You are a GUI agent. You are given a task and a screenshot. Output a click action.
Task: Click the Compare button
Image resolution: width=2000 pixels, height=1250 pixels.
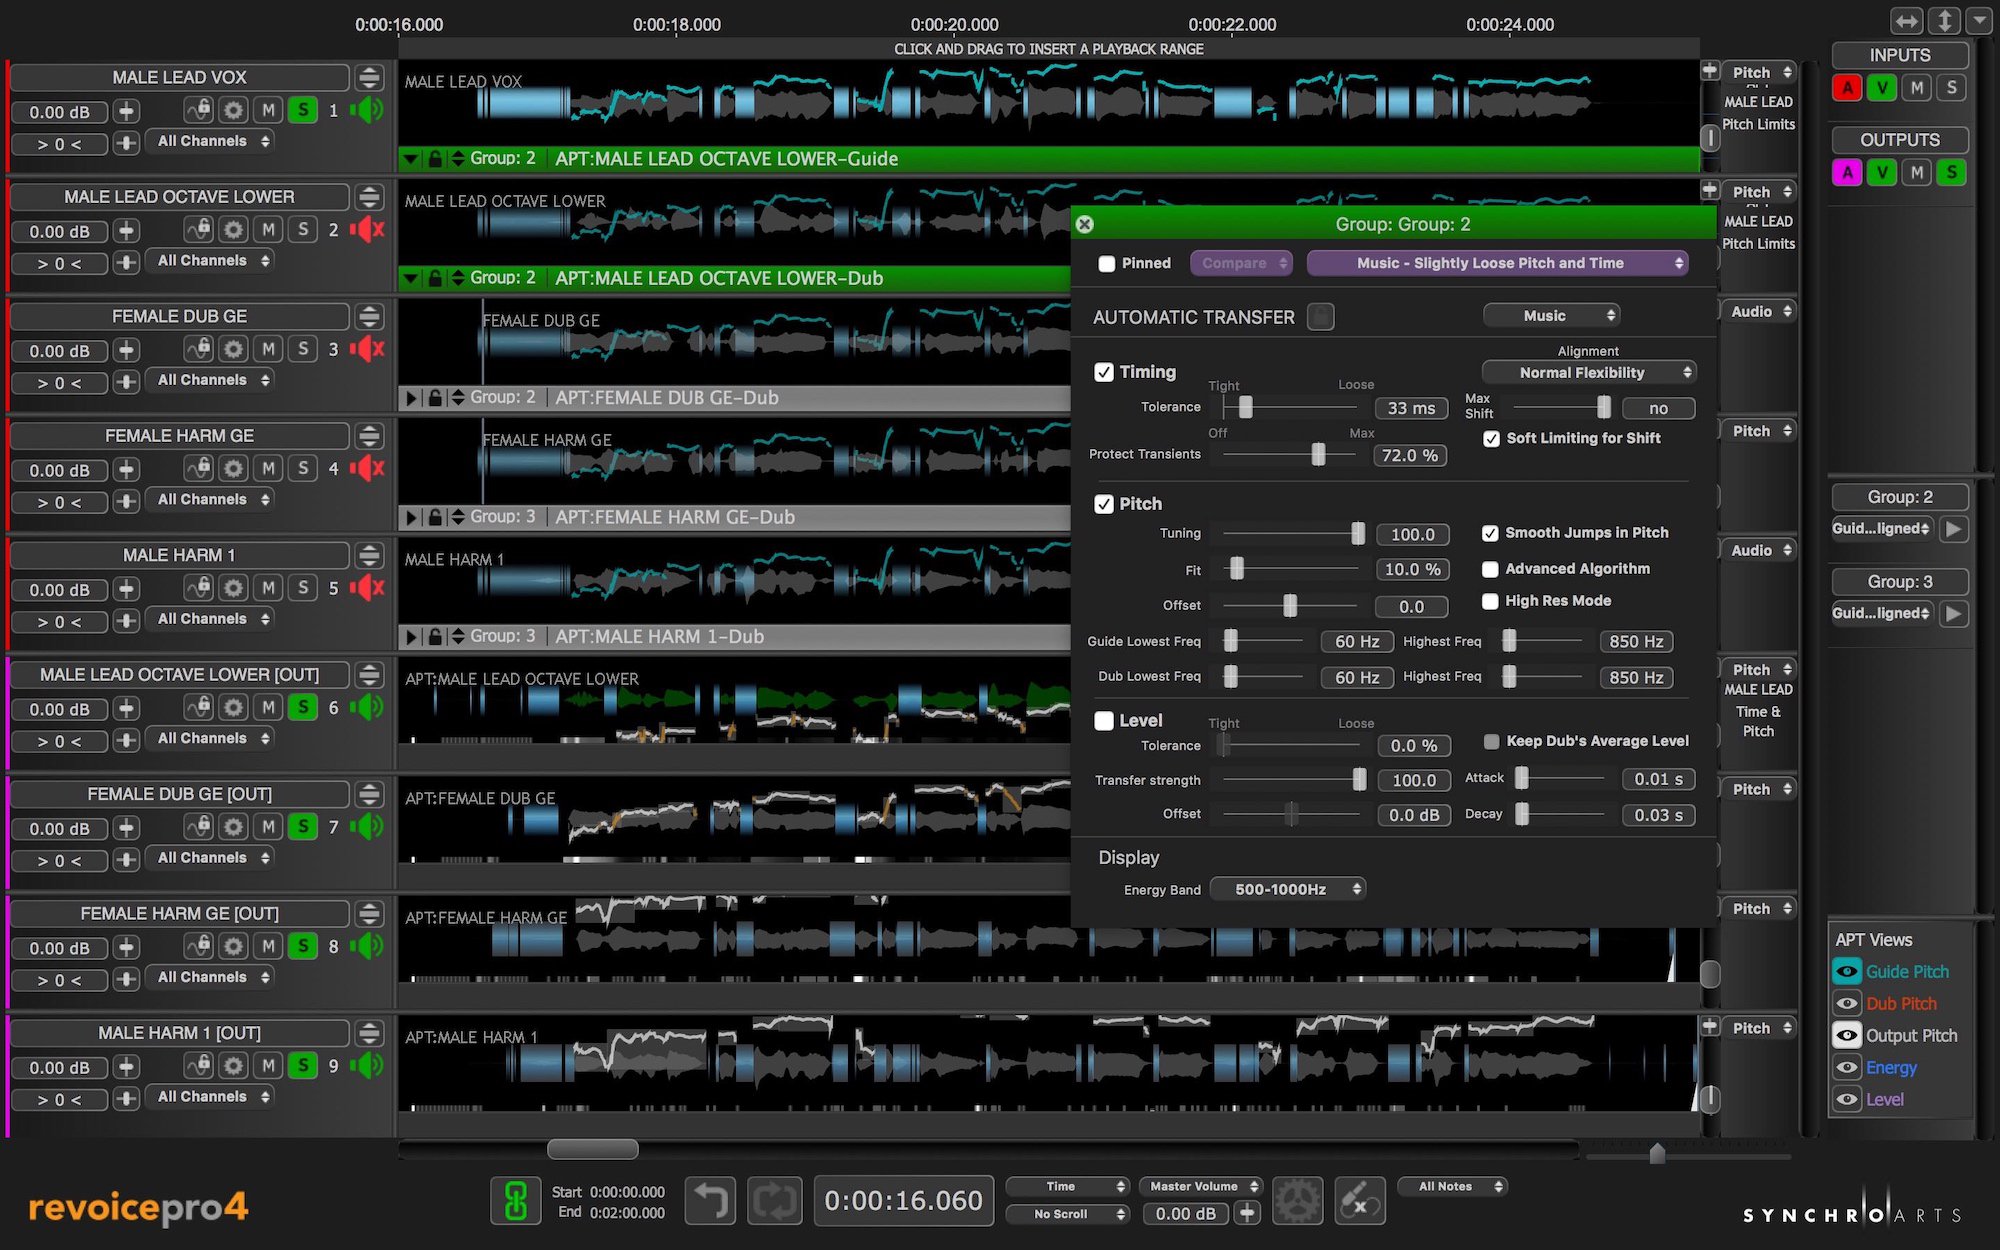pyautogui.click(x=1241, y=263)
